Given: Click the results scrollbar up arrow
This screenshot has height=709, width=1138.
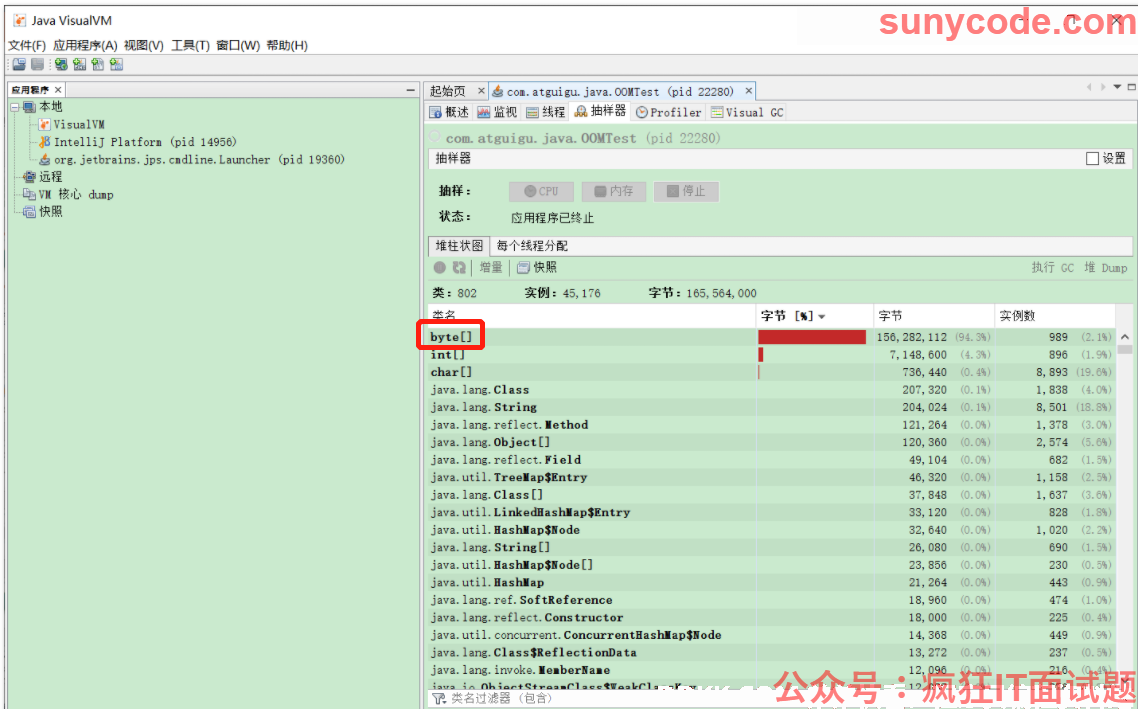Looking at the screenshot, I should (1125, 337).
